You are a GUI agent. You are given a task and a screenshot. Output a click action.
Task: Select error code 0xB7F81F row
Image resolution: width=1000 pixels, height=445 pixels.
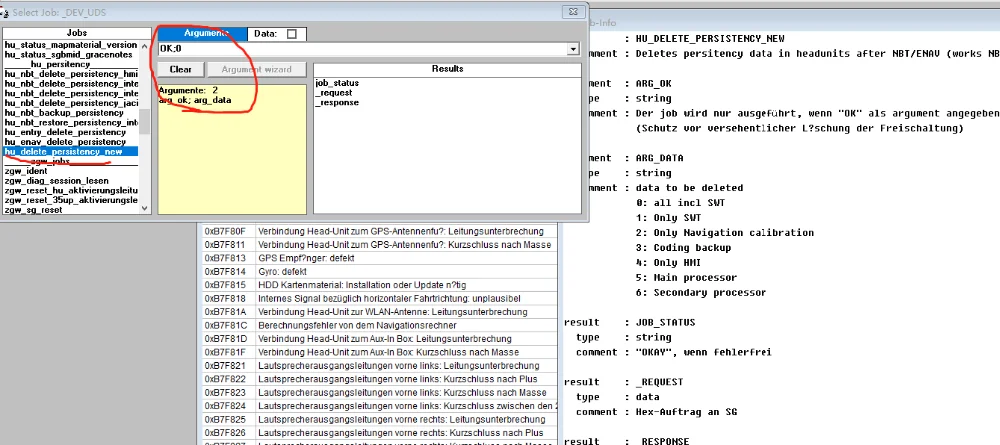tap(380, 352)
